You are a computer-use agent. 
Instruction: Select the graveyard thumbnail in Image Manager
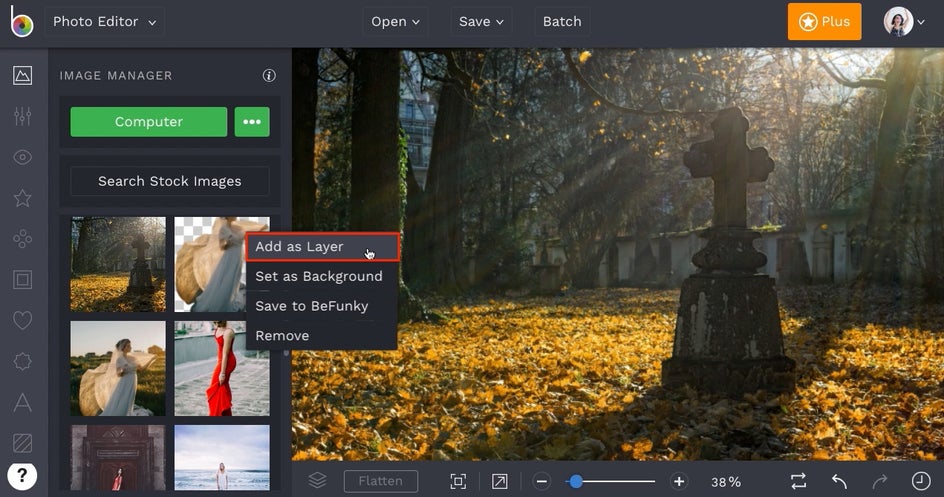[x=118, y=264]
